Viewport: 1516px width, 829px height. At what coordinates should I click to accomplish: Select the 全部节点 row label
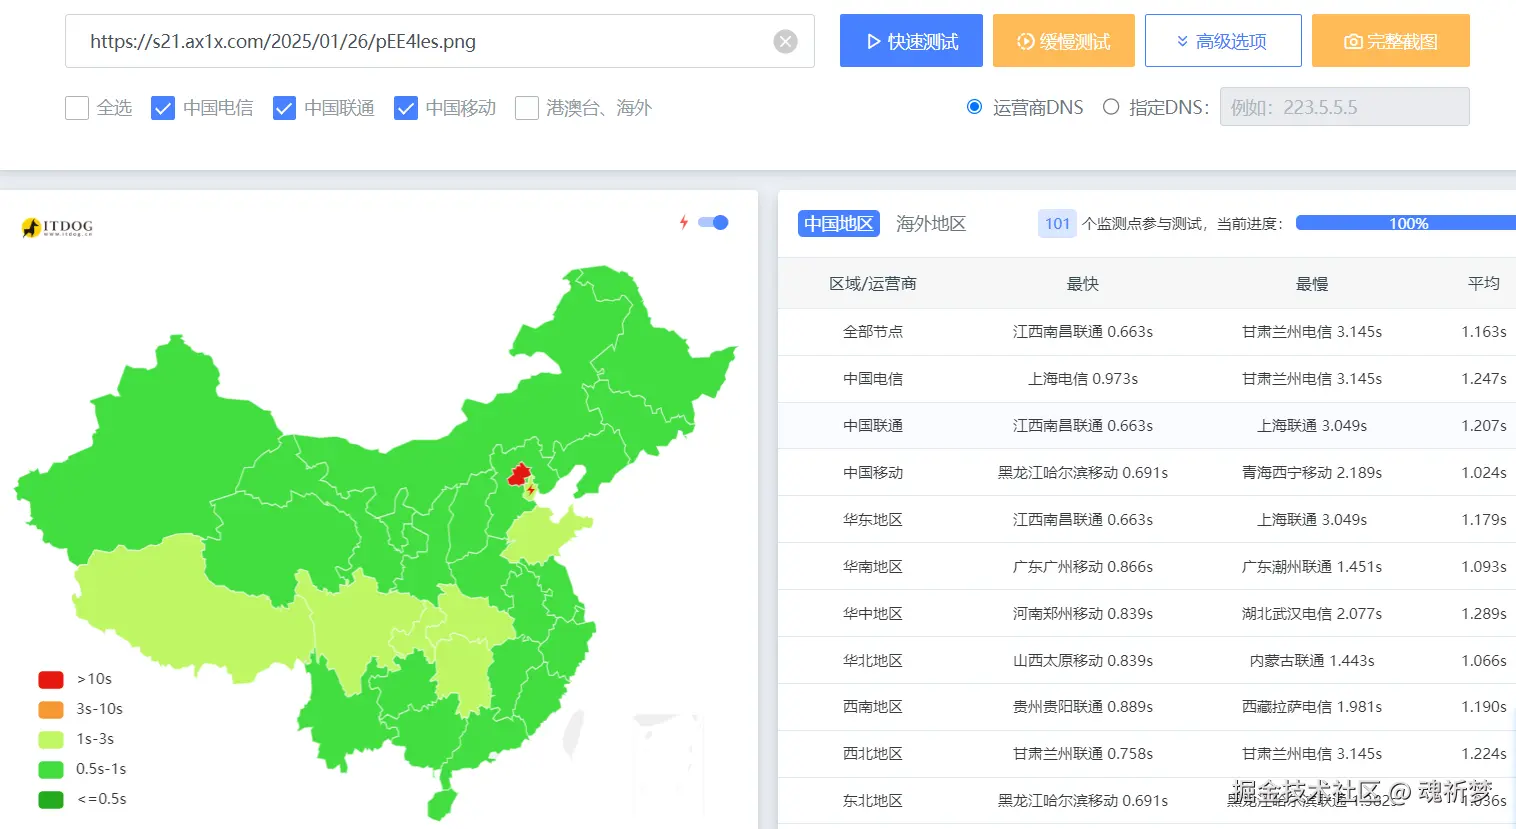point(873,332)
